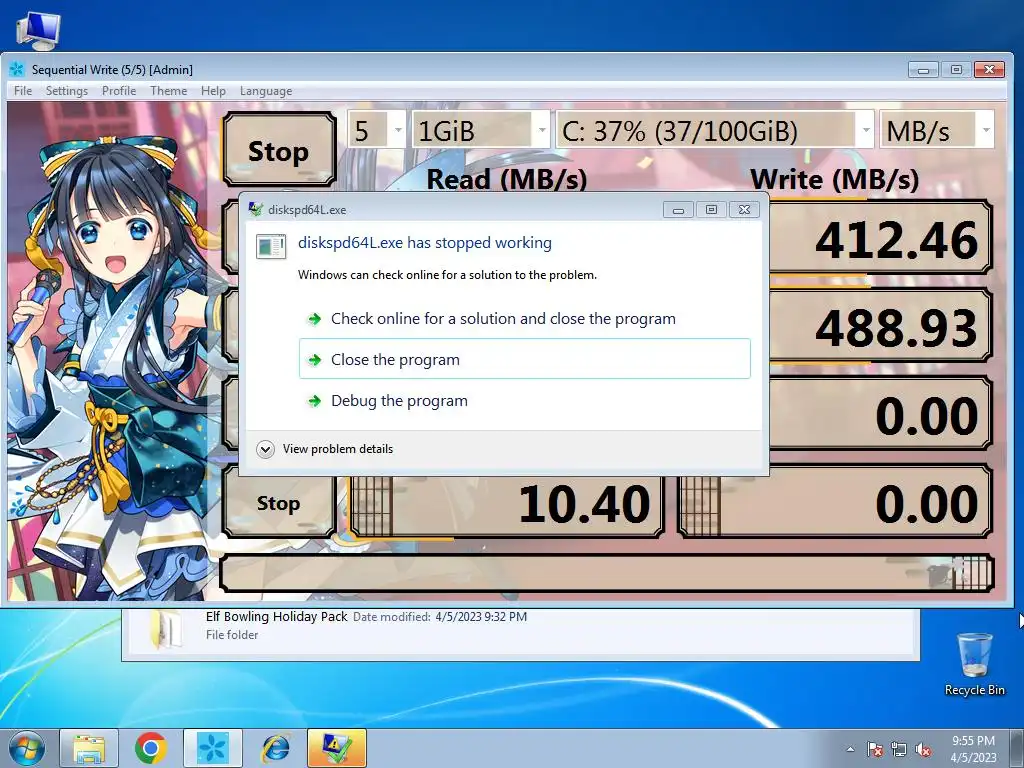Open the drive dropdown showing C: 37%

[714, 131]
